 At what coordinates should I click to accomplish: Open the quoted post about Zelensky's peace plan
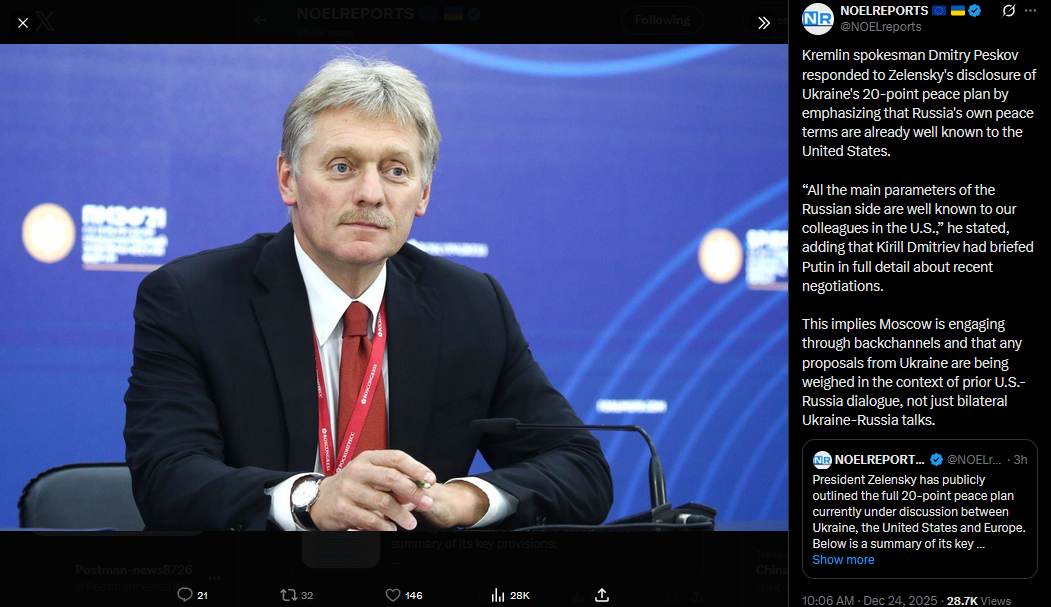(x=920, y=509)
